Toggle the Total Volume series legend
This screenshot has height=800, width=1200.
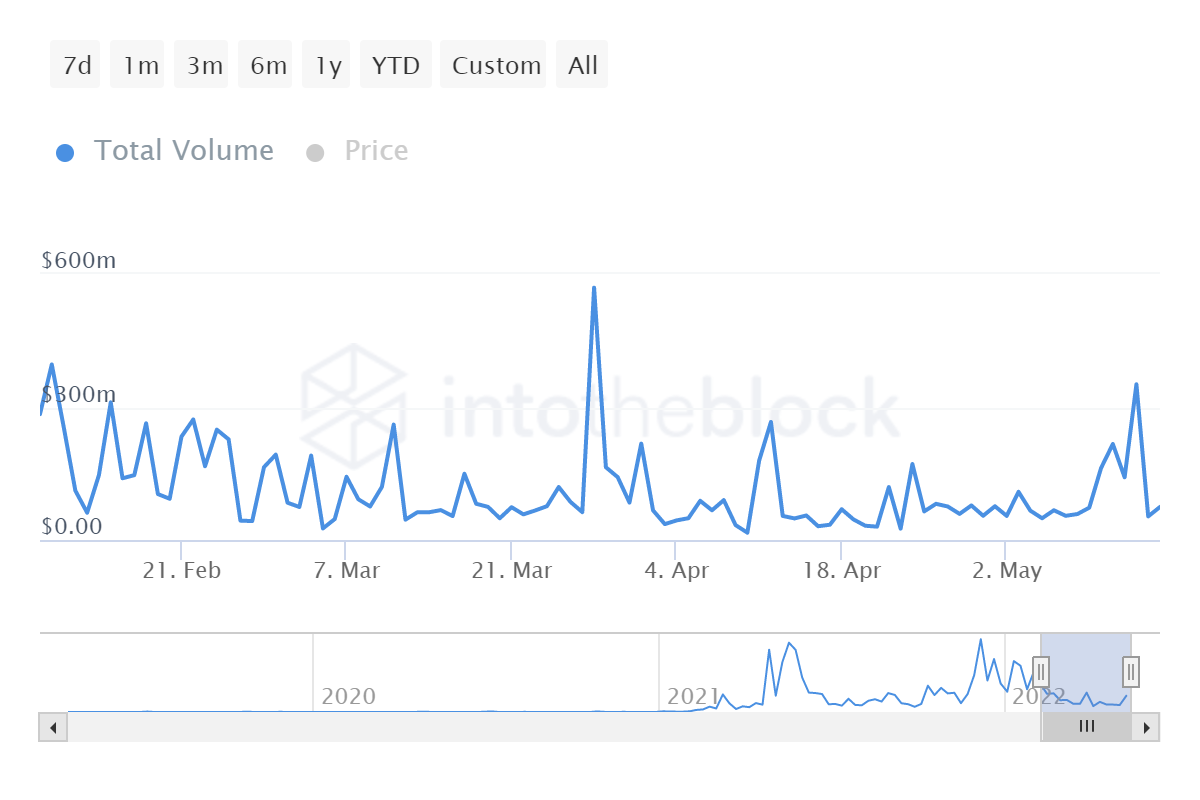click(x=165, y=151)
